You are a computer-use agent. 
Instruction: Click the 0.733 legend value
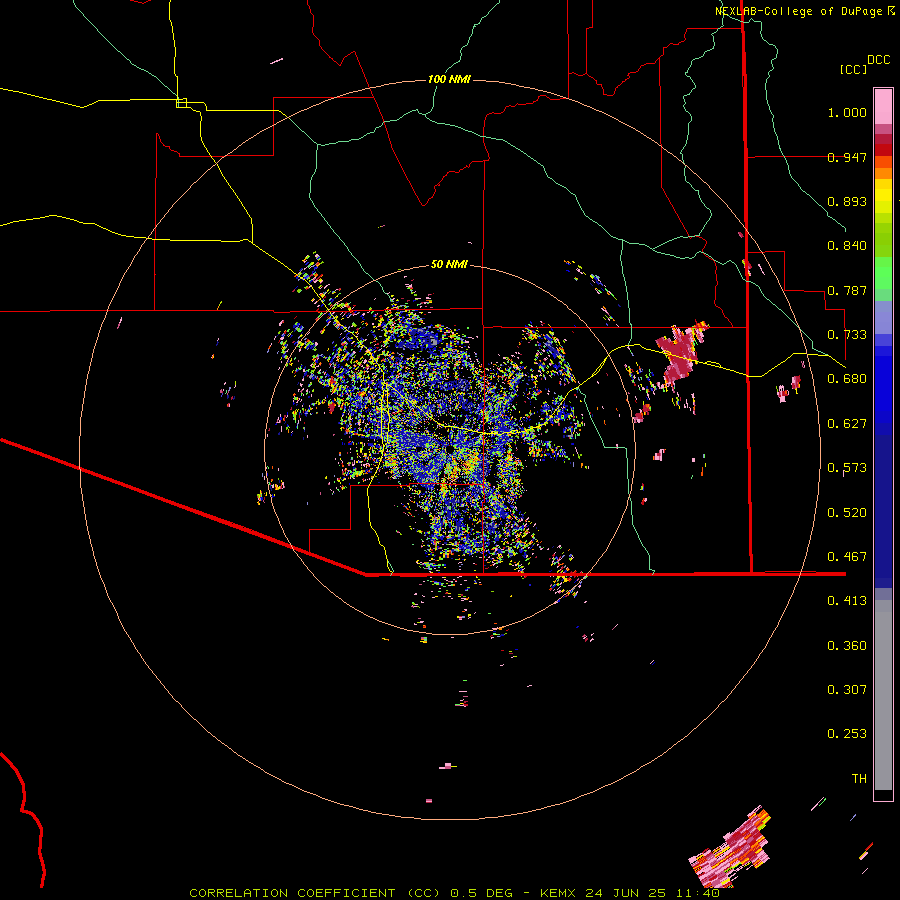tap(847, 335)
